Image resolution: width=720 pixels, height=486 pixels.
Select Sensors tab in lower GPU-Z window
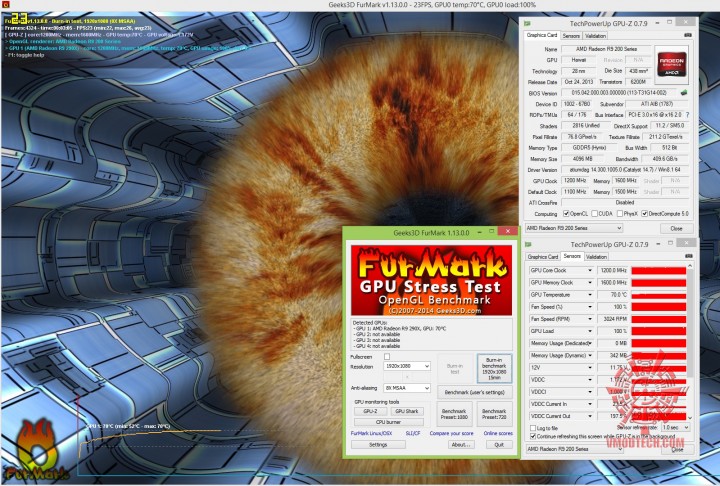[x=572, y=256]
